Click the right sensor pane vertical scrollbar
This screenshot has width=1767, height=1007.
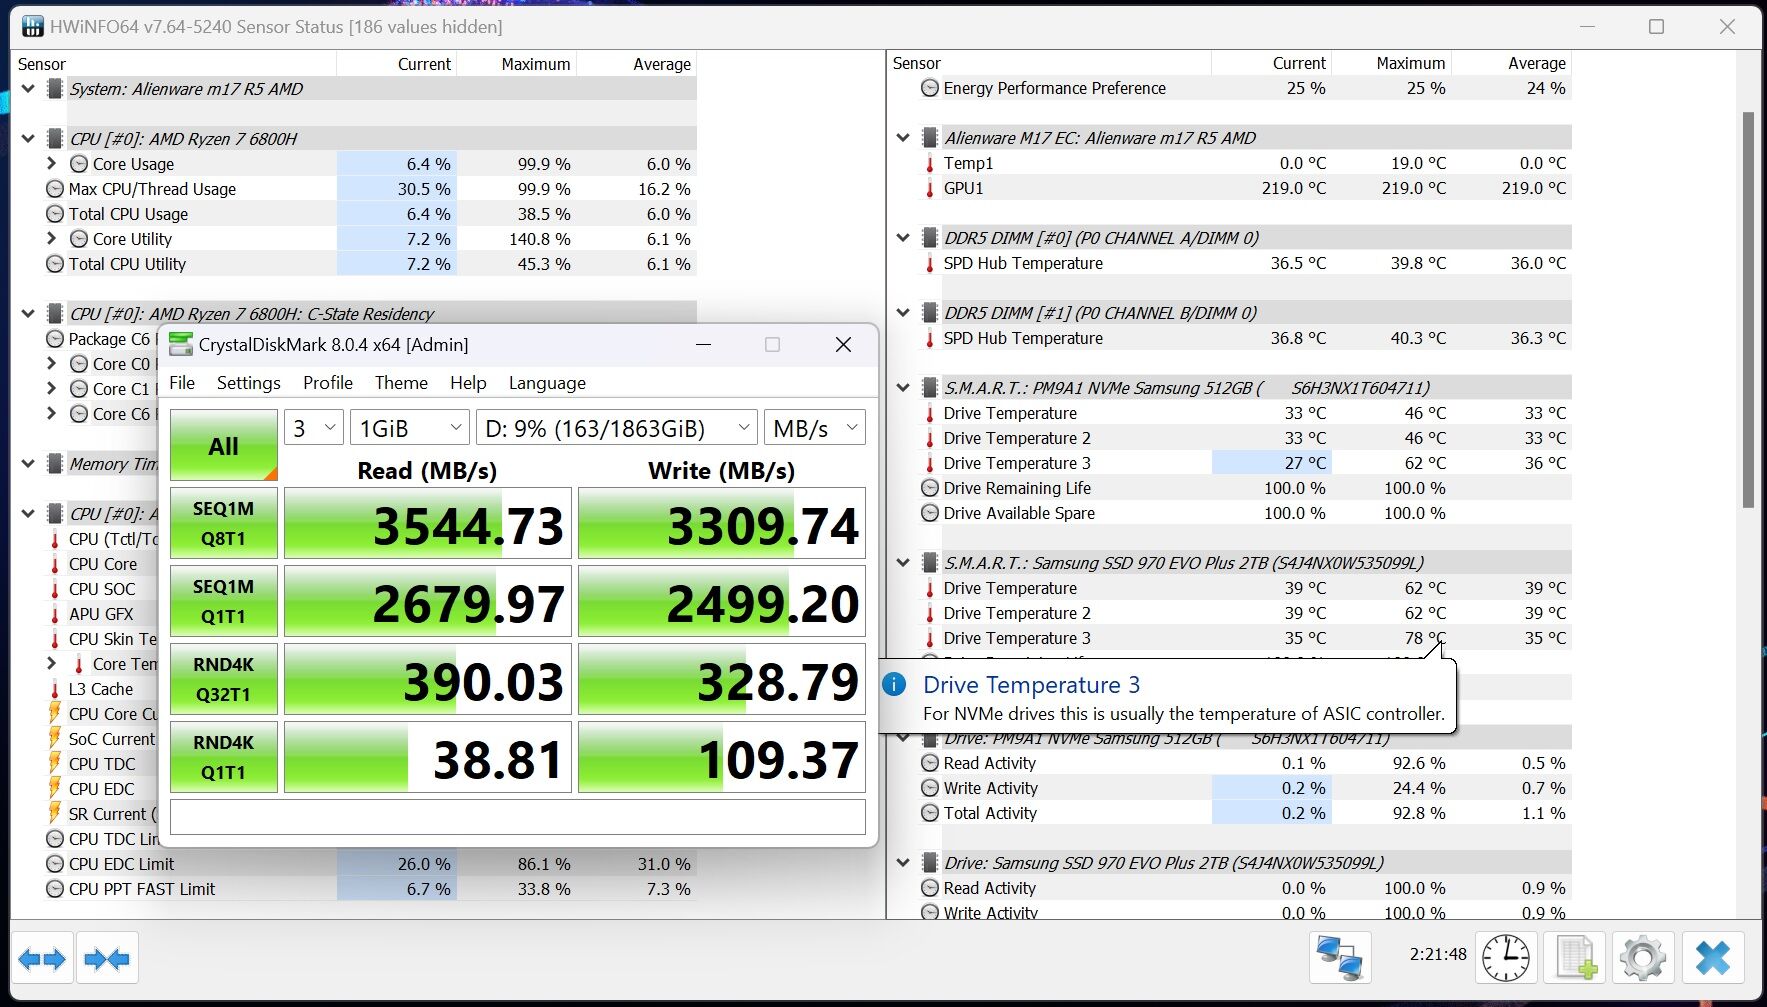1748,310
